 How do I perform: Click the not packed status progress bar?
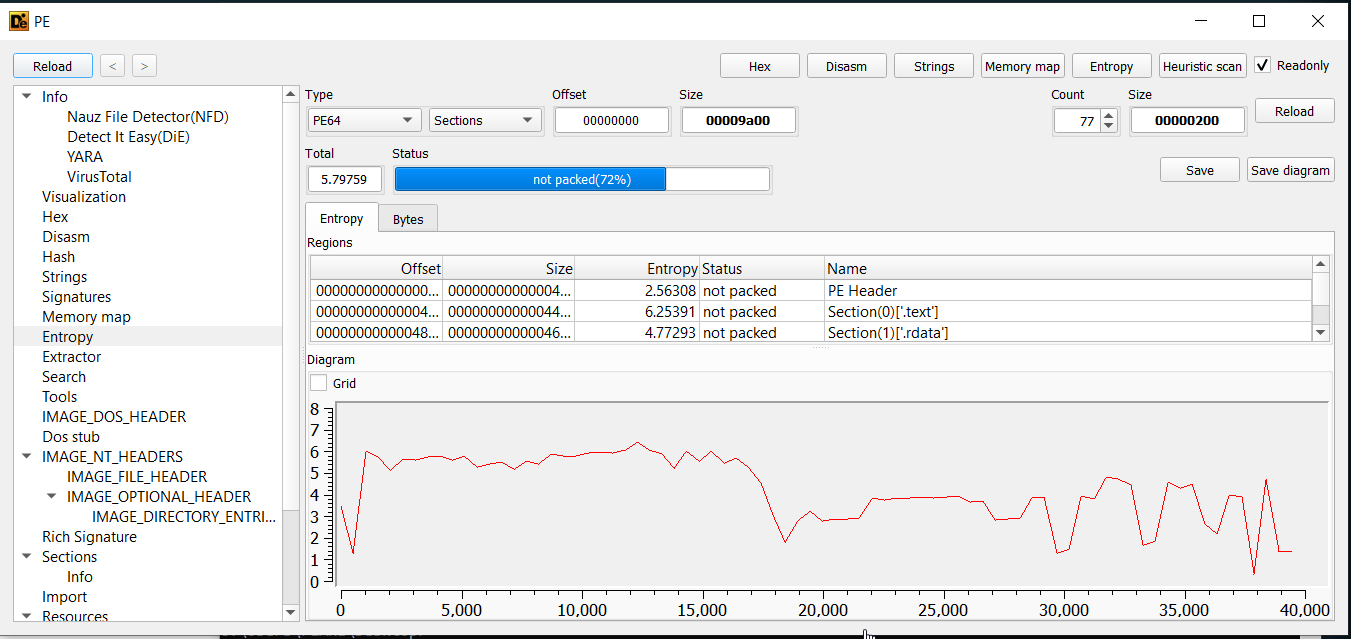tap(582, 179)
